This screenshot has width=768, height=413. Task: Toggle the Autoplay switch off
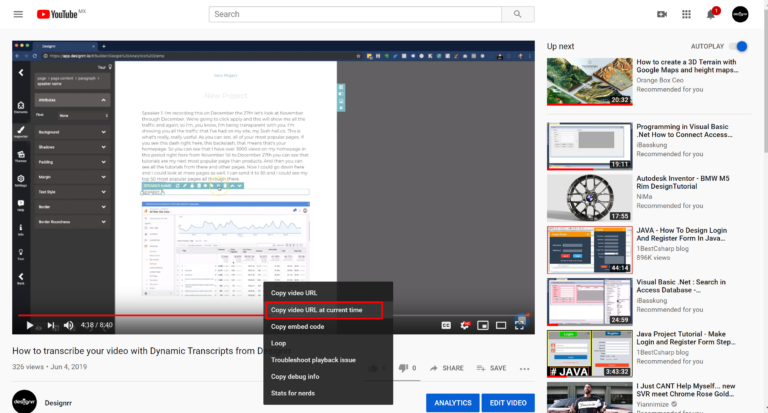pyautogui.click(x=739, y=47)
